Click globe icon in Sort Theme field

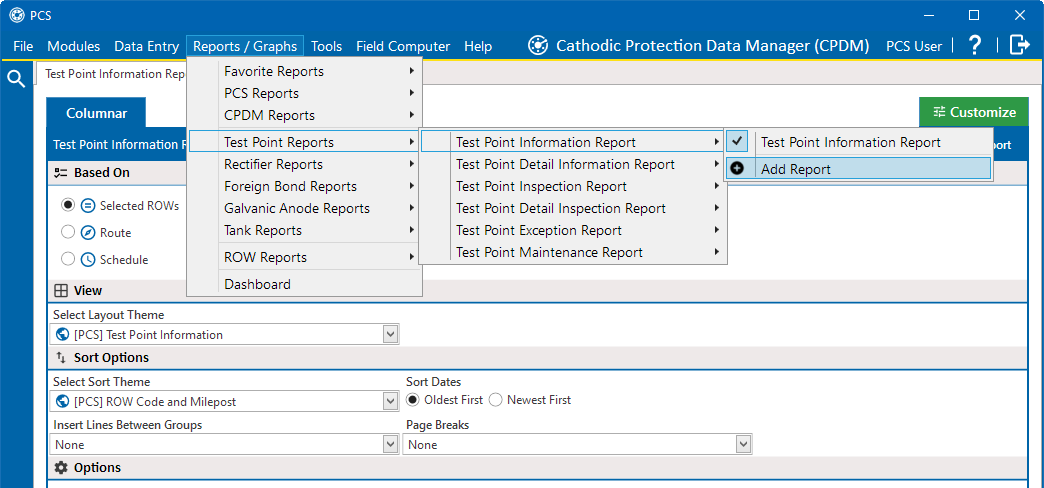[x=63, y=401]
